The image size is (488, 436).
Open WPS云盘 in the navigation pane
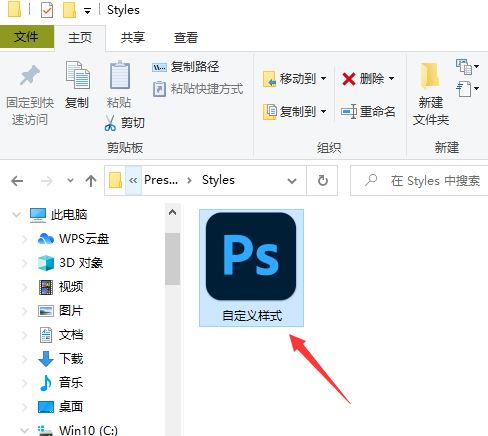[74, 239]
